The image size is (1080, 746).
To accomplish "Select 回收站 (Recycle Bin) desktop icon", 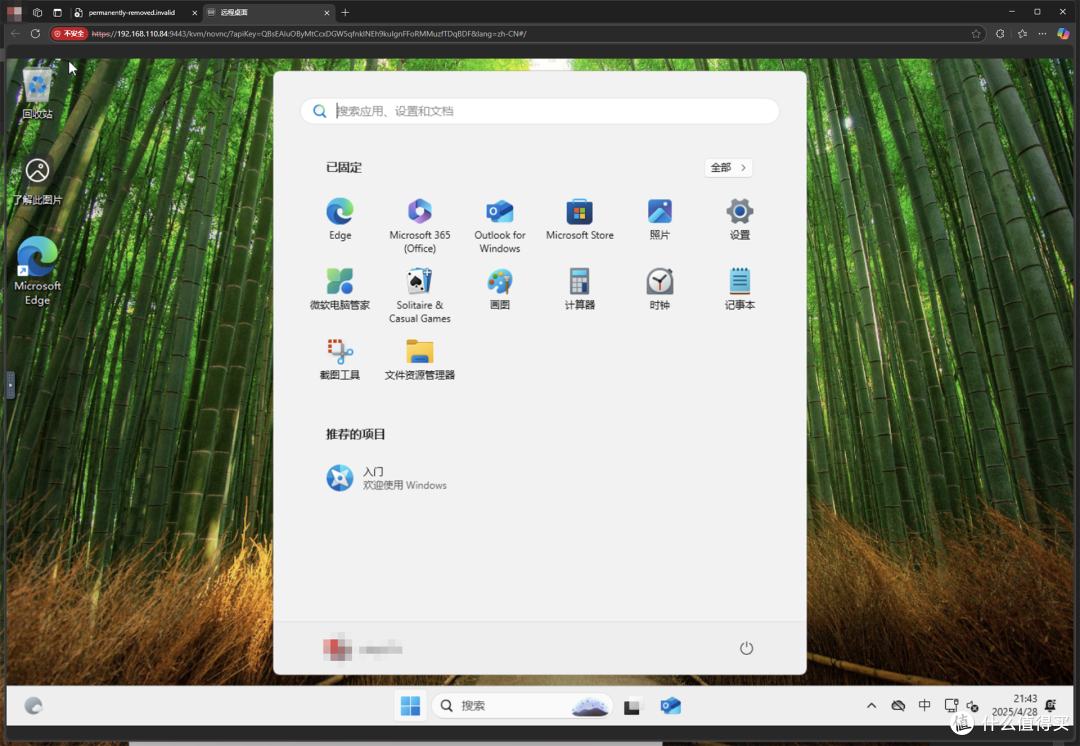I will point(37,94).
